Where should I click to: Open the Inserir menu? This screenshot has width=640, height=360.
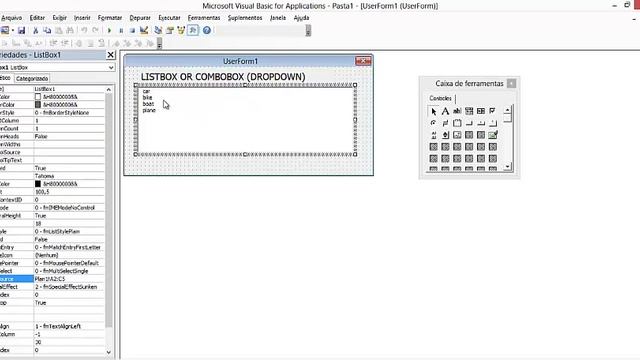click(x=82, y=18)
